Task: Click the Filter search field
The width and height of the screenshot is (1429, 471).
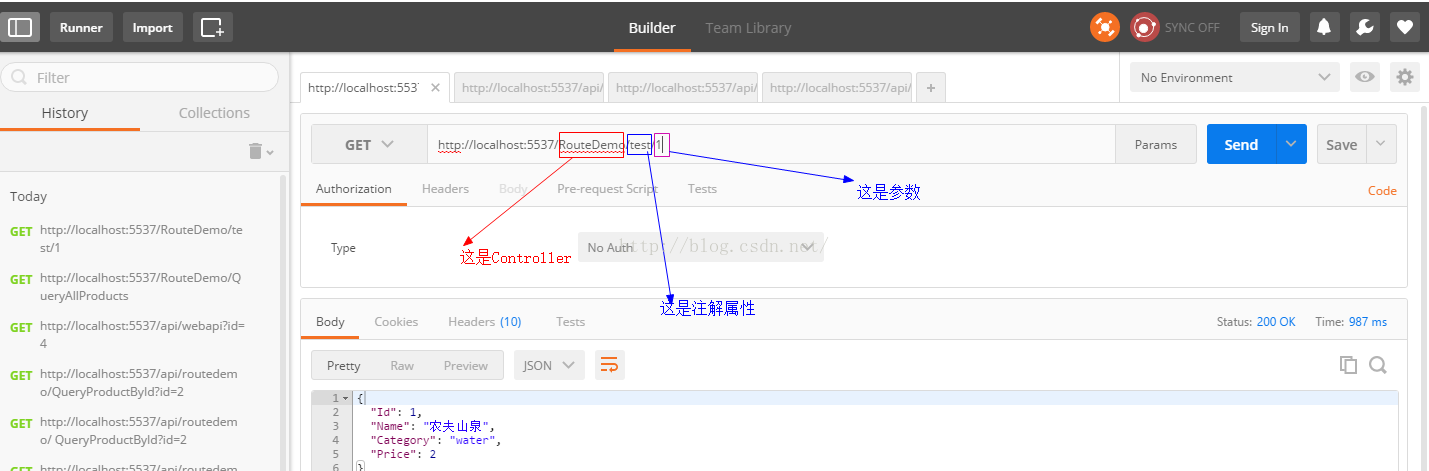Action: [140, 77]
